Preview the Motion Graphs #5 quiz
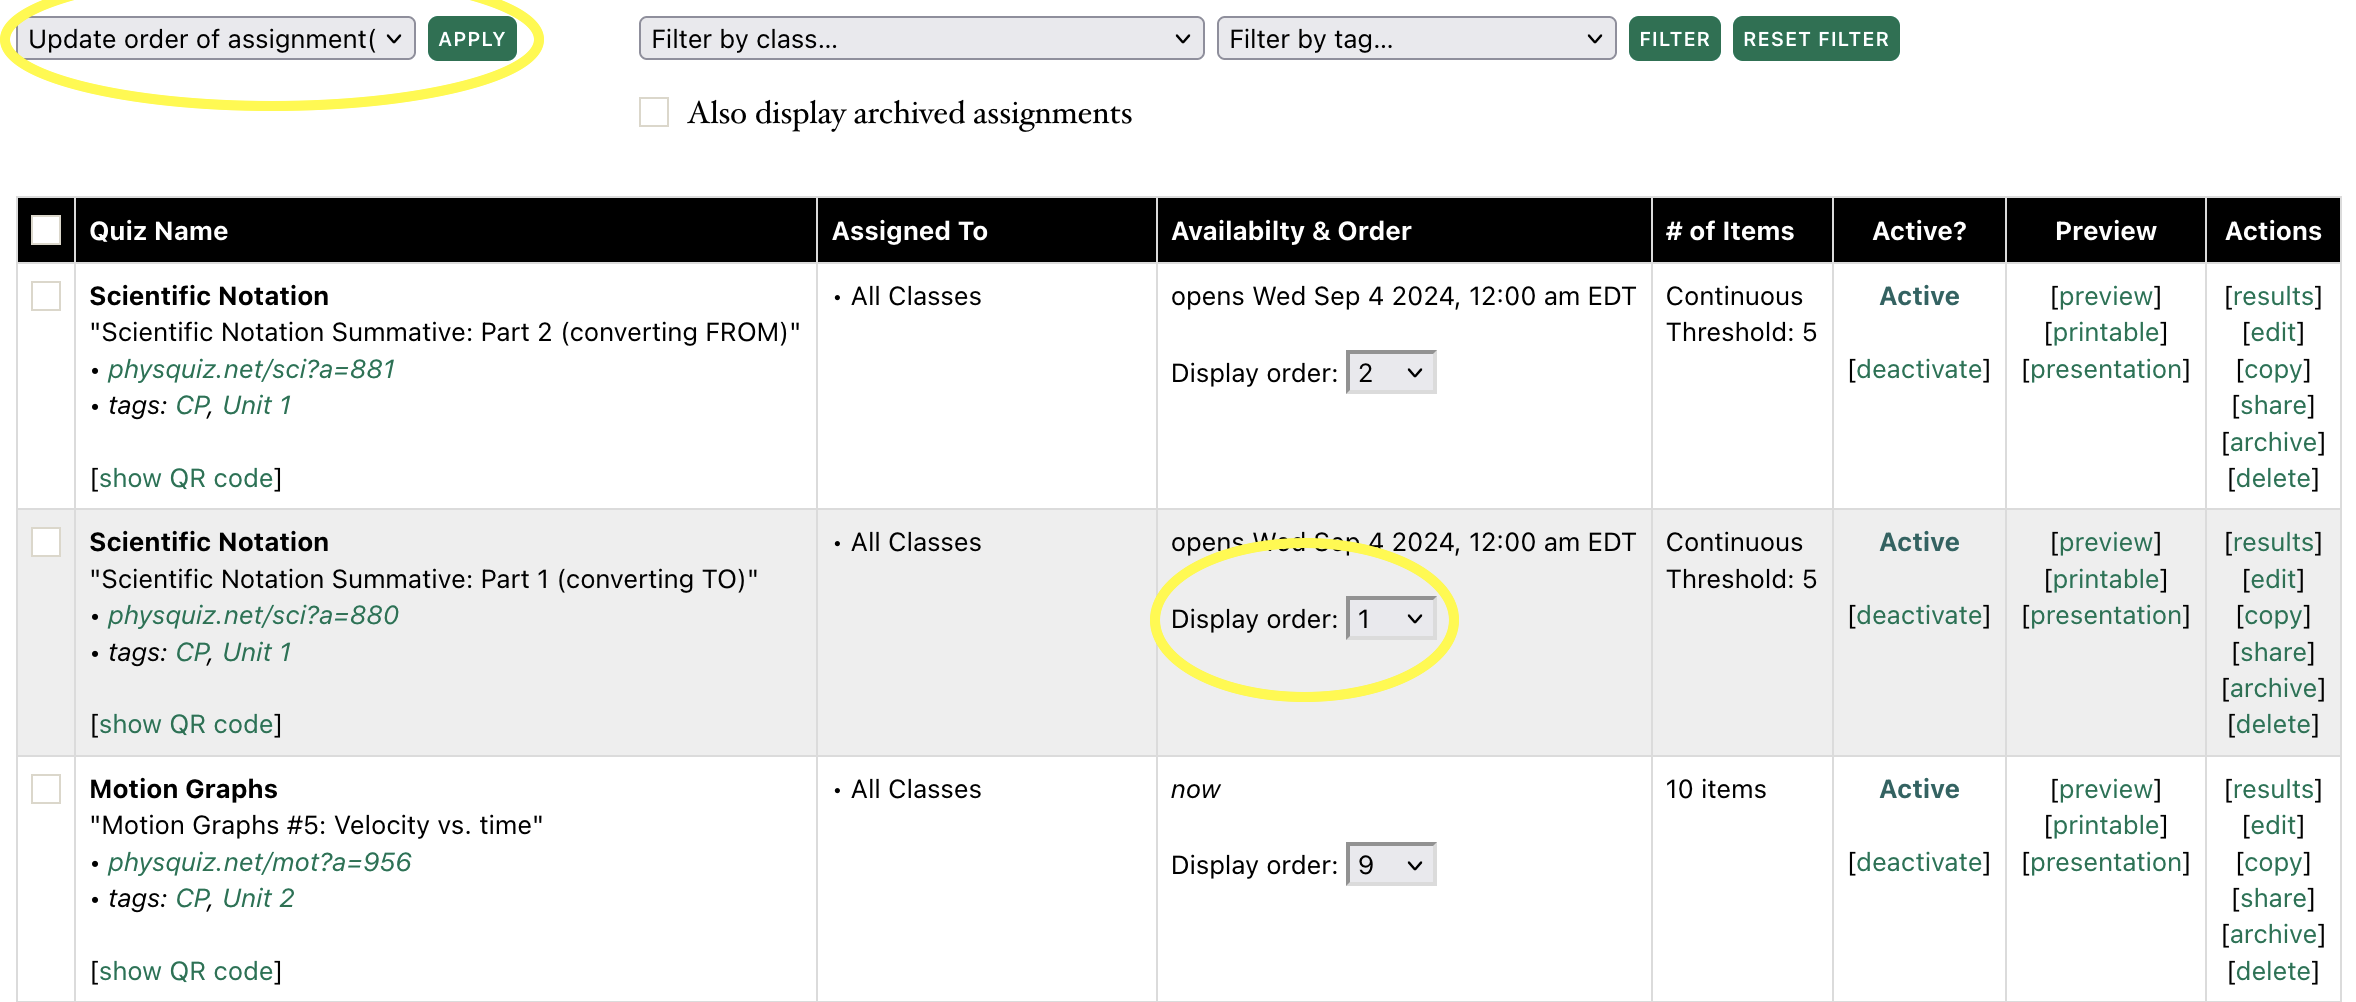 tap(2105, 789)
